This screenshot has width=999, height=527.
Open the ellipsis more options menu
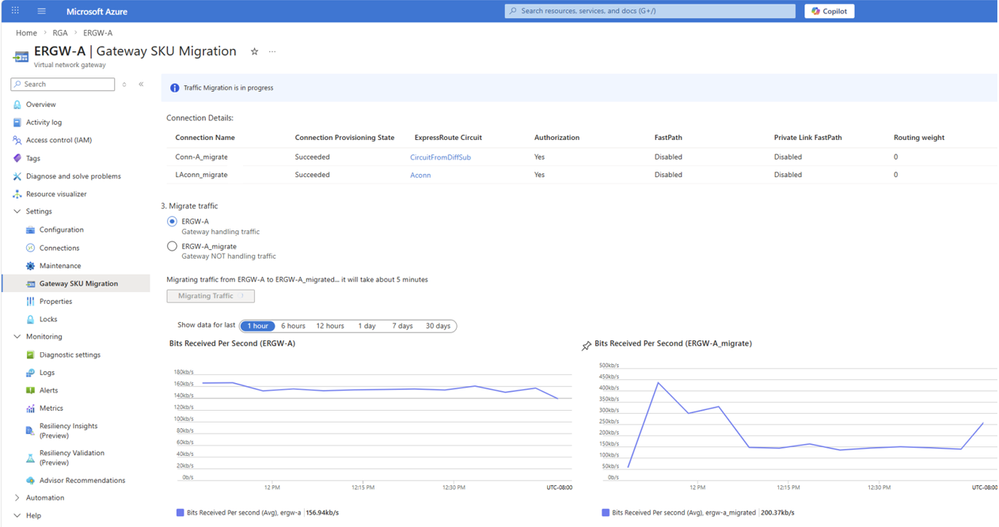tap(272, 51)
